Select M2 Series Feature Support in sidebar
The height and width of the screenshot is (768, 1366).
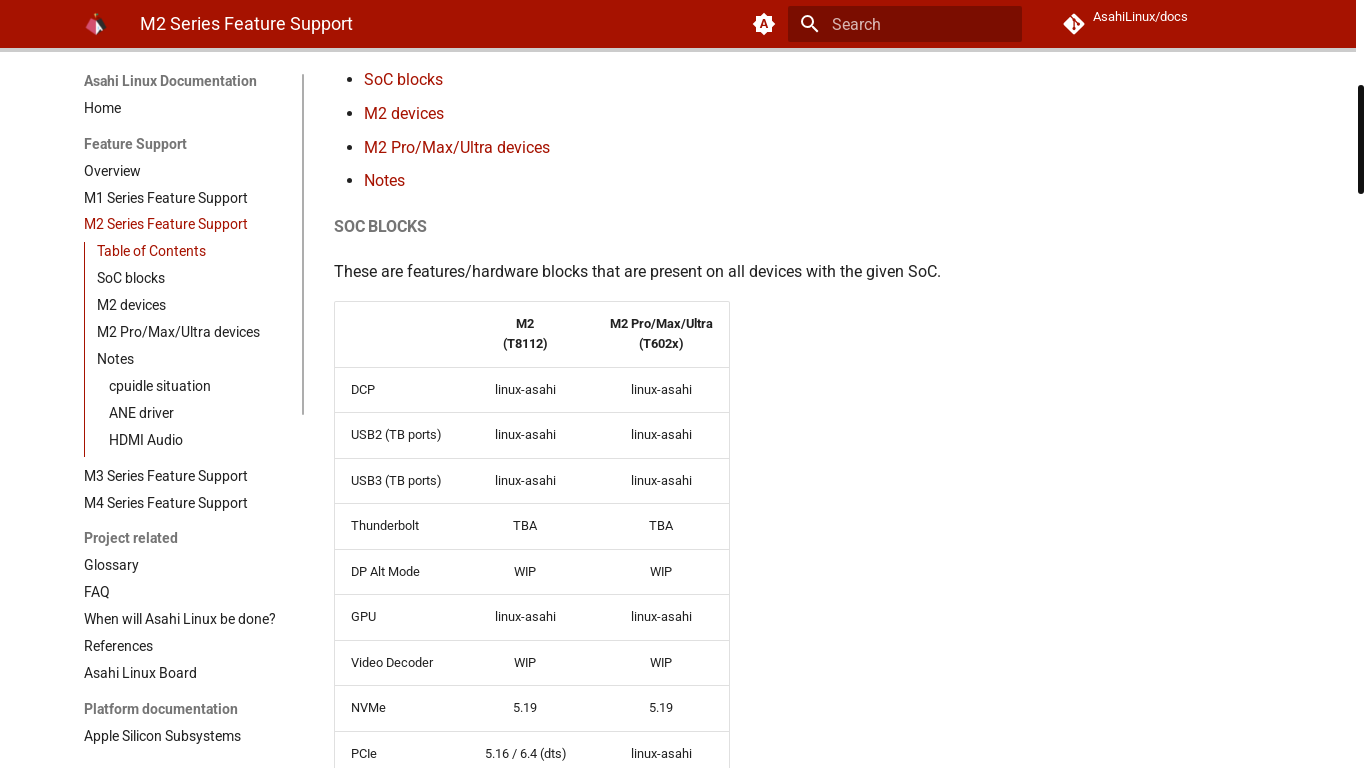166,224
